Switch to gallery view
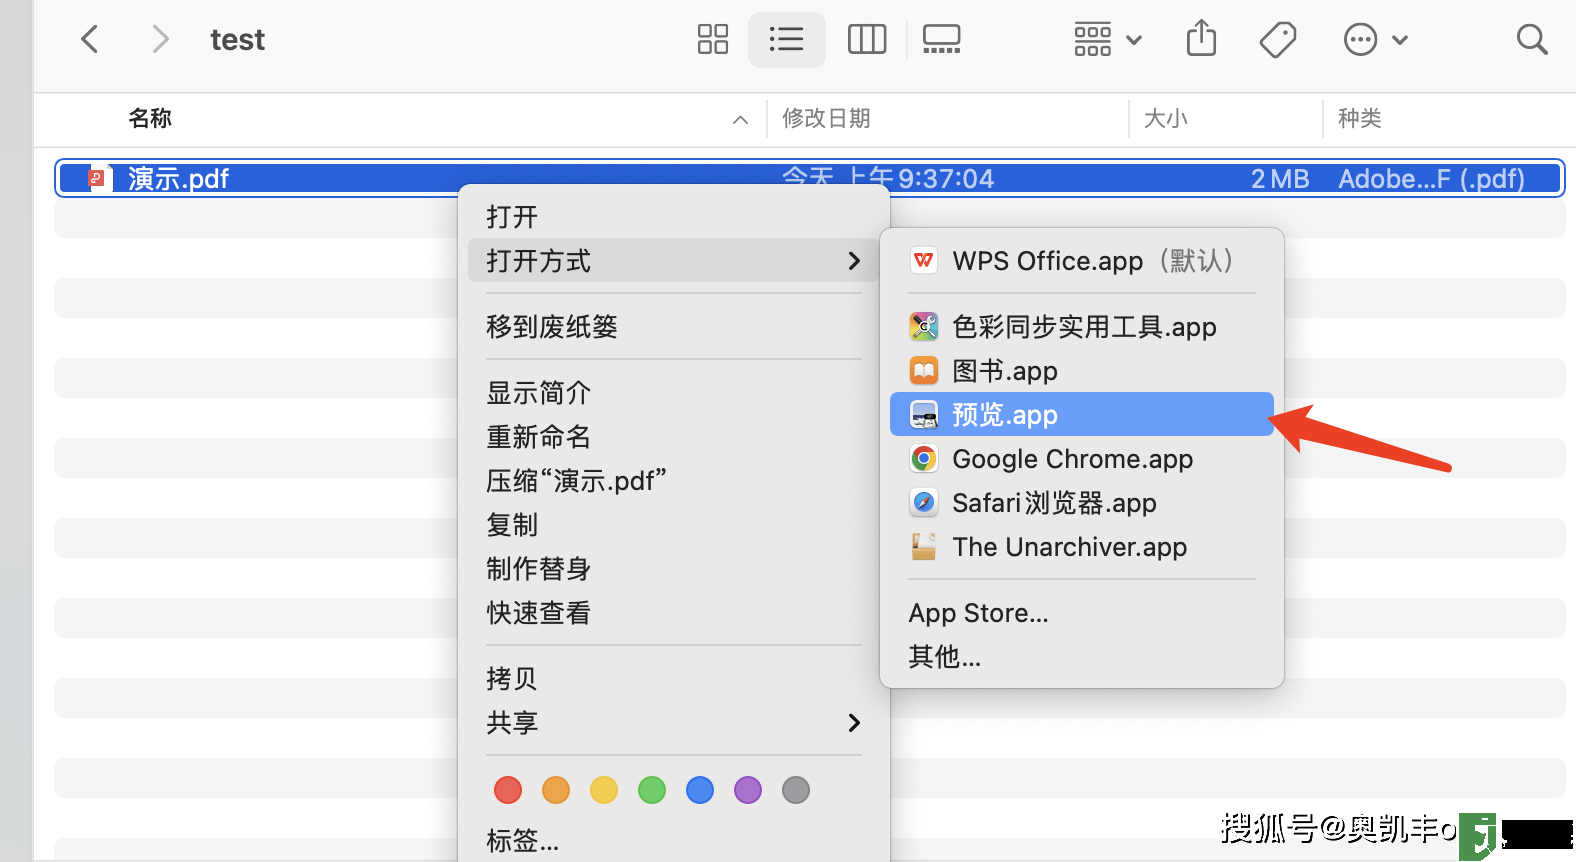 point(941,39)
